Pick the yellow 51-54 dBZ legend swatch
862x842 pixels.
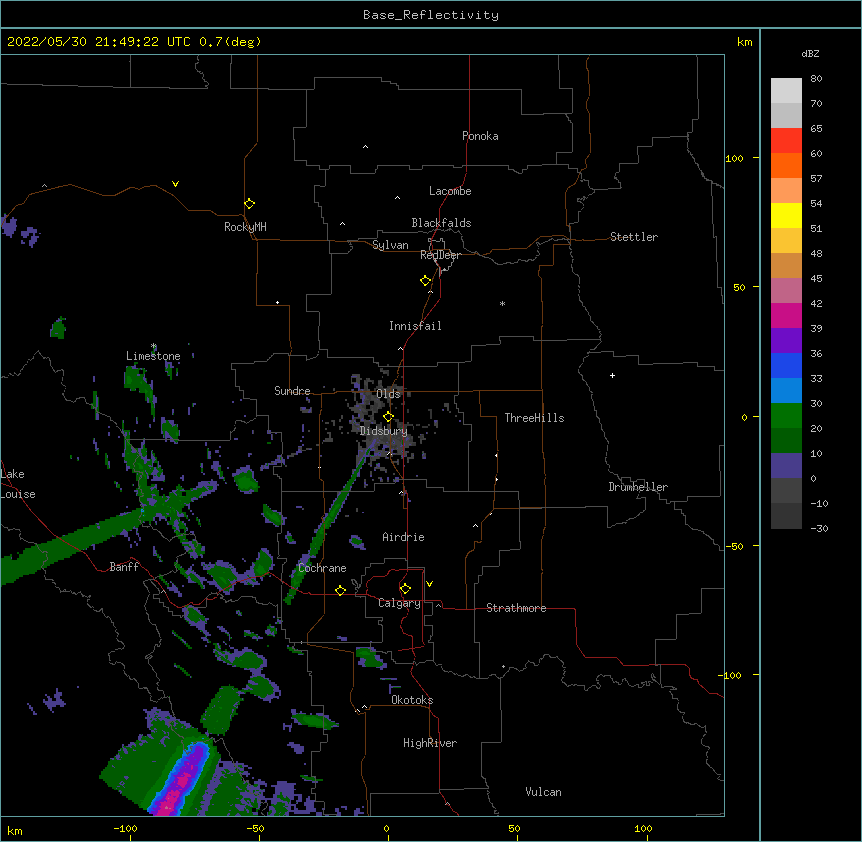[786, 215]
